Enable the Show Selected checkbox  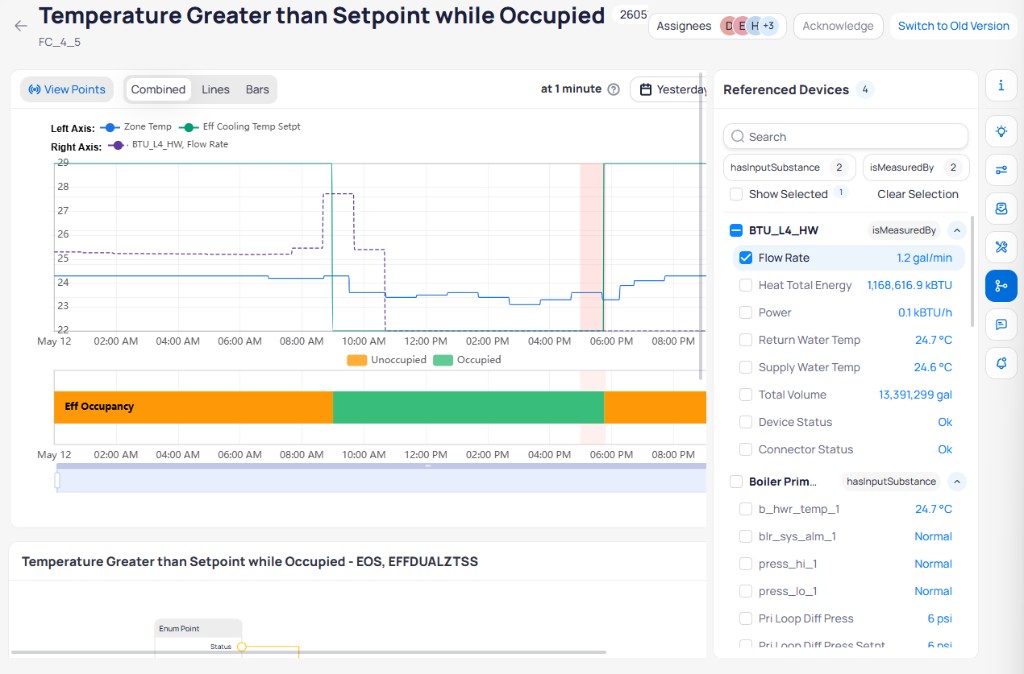736,194
